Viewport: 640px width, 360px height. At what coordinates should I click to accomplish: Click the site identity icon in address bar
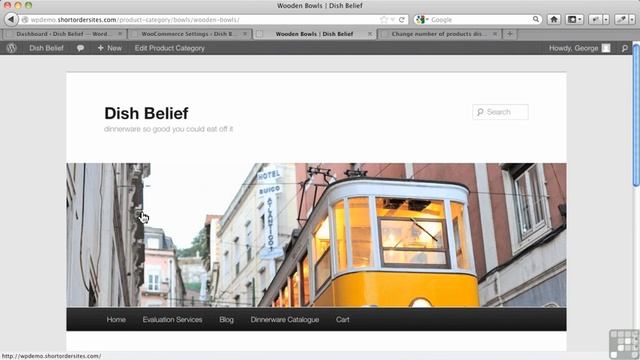(25, 20)
